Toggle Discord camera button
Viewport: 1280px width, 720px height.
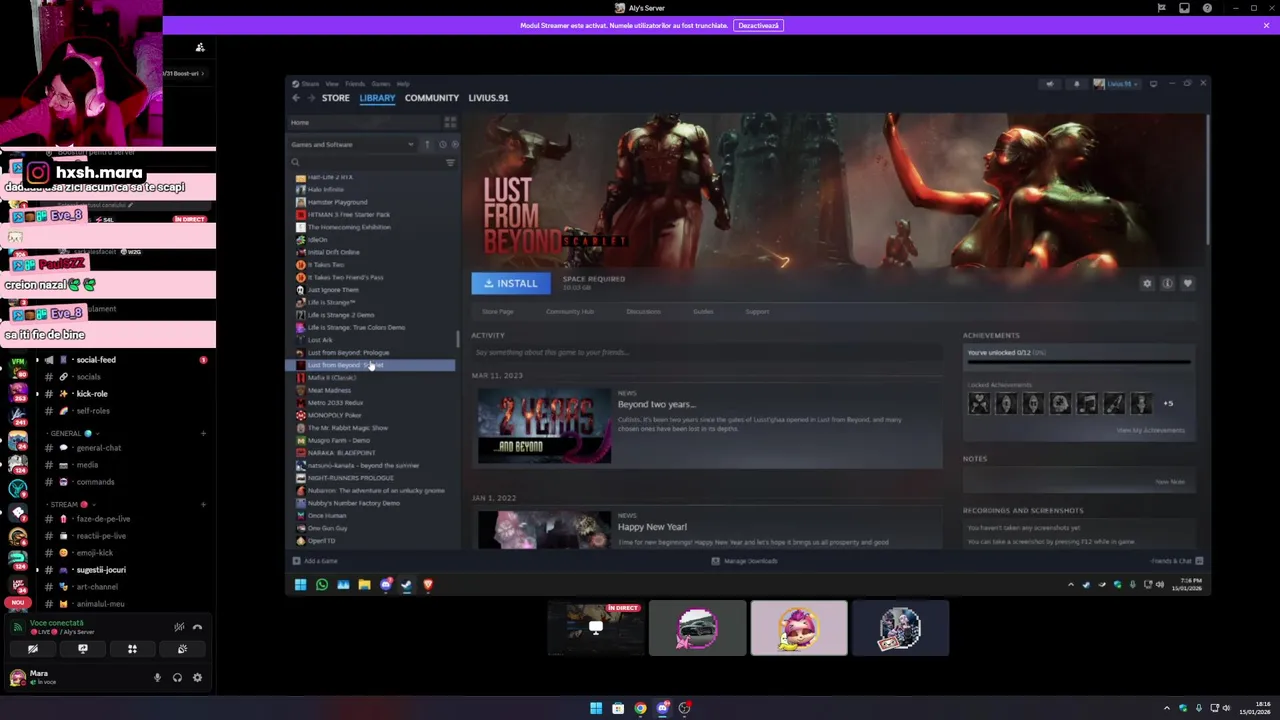33,649
